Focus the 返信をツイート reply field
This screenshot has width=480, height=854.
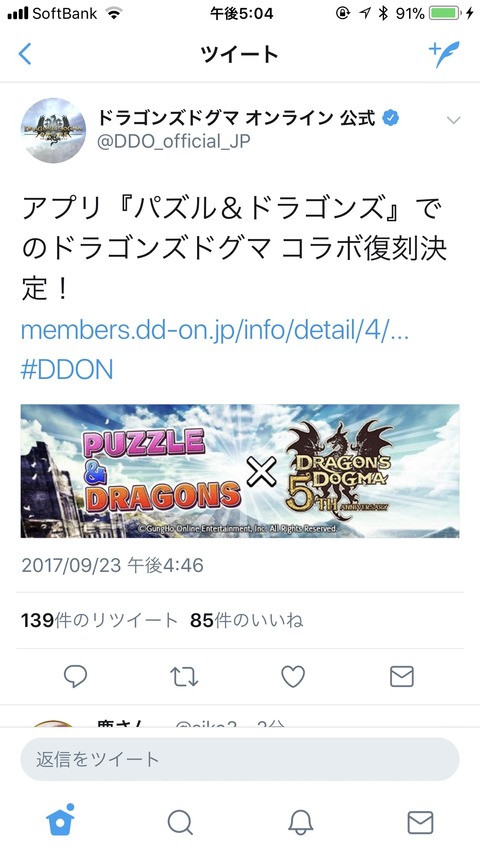pos(240,759)
